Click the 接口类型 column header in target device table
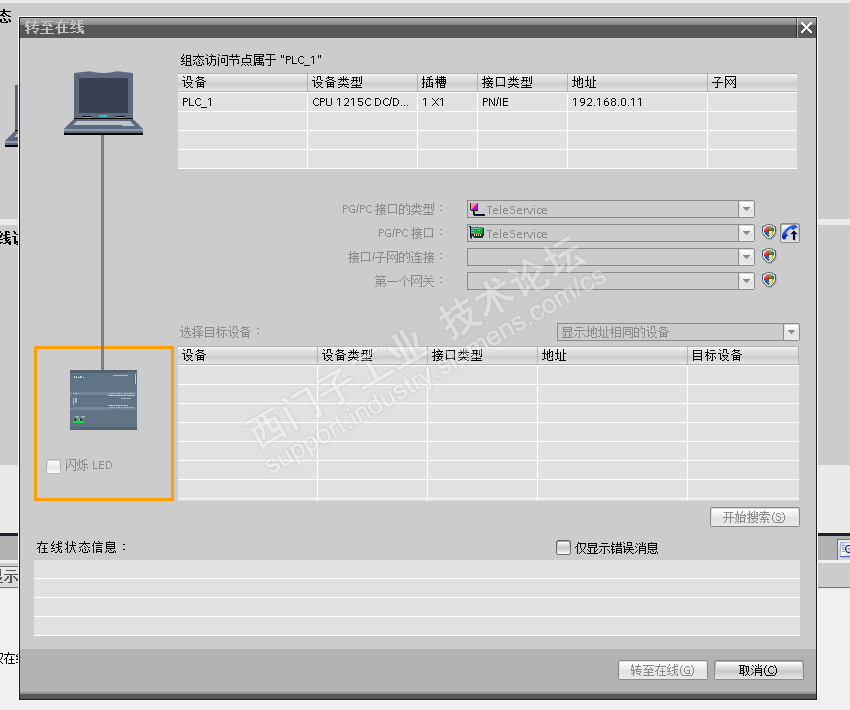 click(x=482, y=356)
